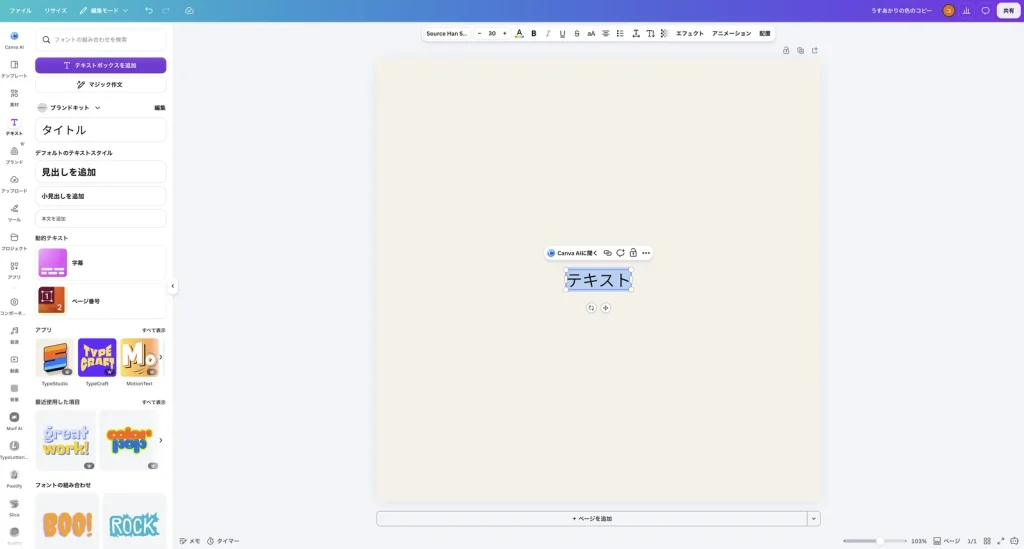1024x549 pixels.
Task: Open the text color picker (A icon)
Action: 519,33
